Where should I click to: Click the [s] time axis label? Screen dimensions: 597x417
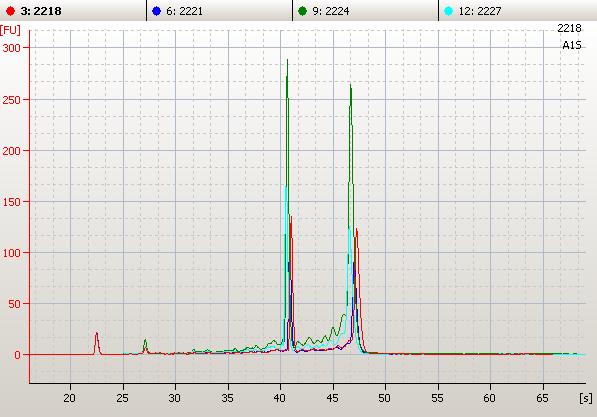tap(586, 398)
